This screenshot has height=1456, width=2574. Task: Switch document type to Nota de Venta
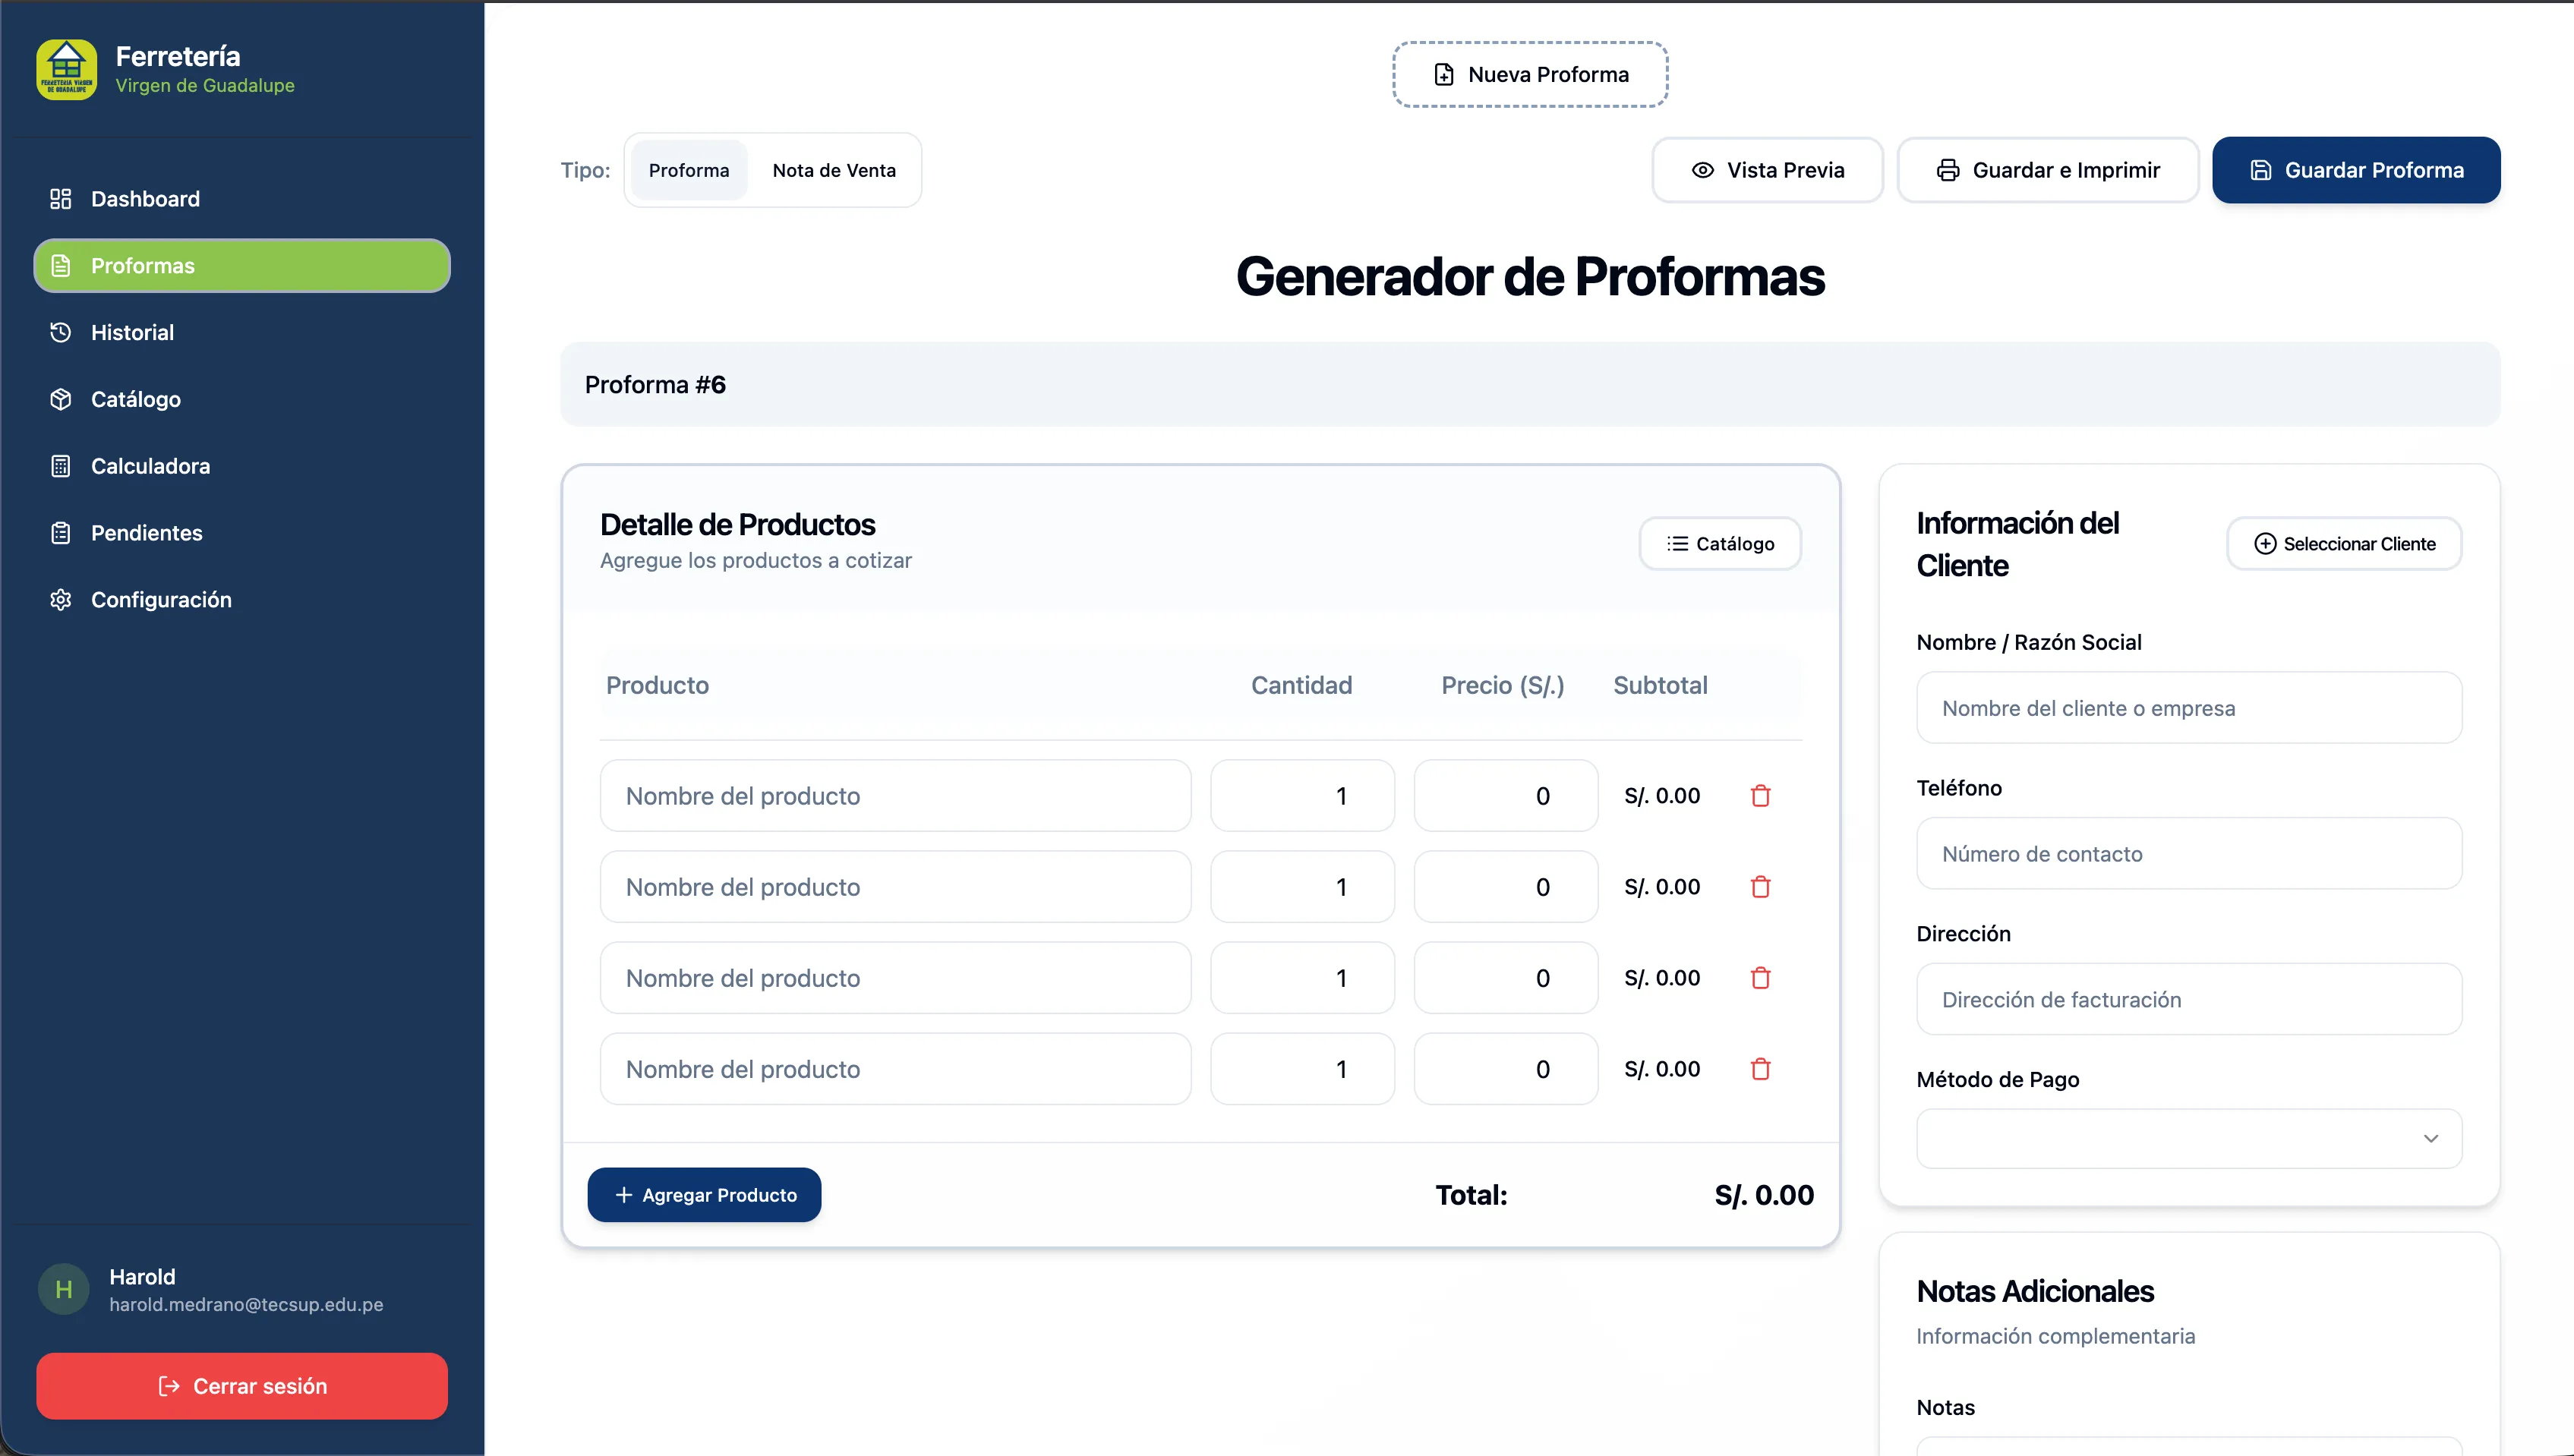(x=833, y=170)
